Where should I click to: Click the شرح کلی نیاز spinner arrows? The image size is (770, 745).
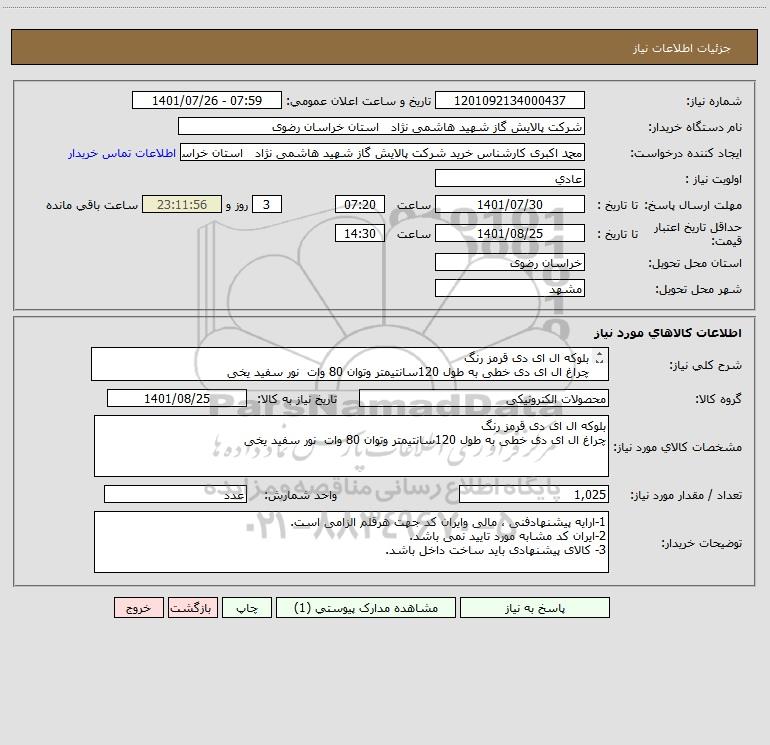click(599, 358)
